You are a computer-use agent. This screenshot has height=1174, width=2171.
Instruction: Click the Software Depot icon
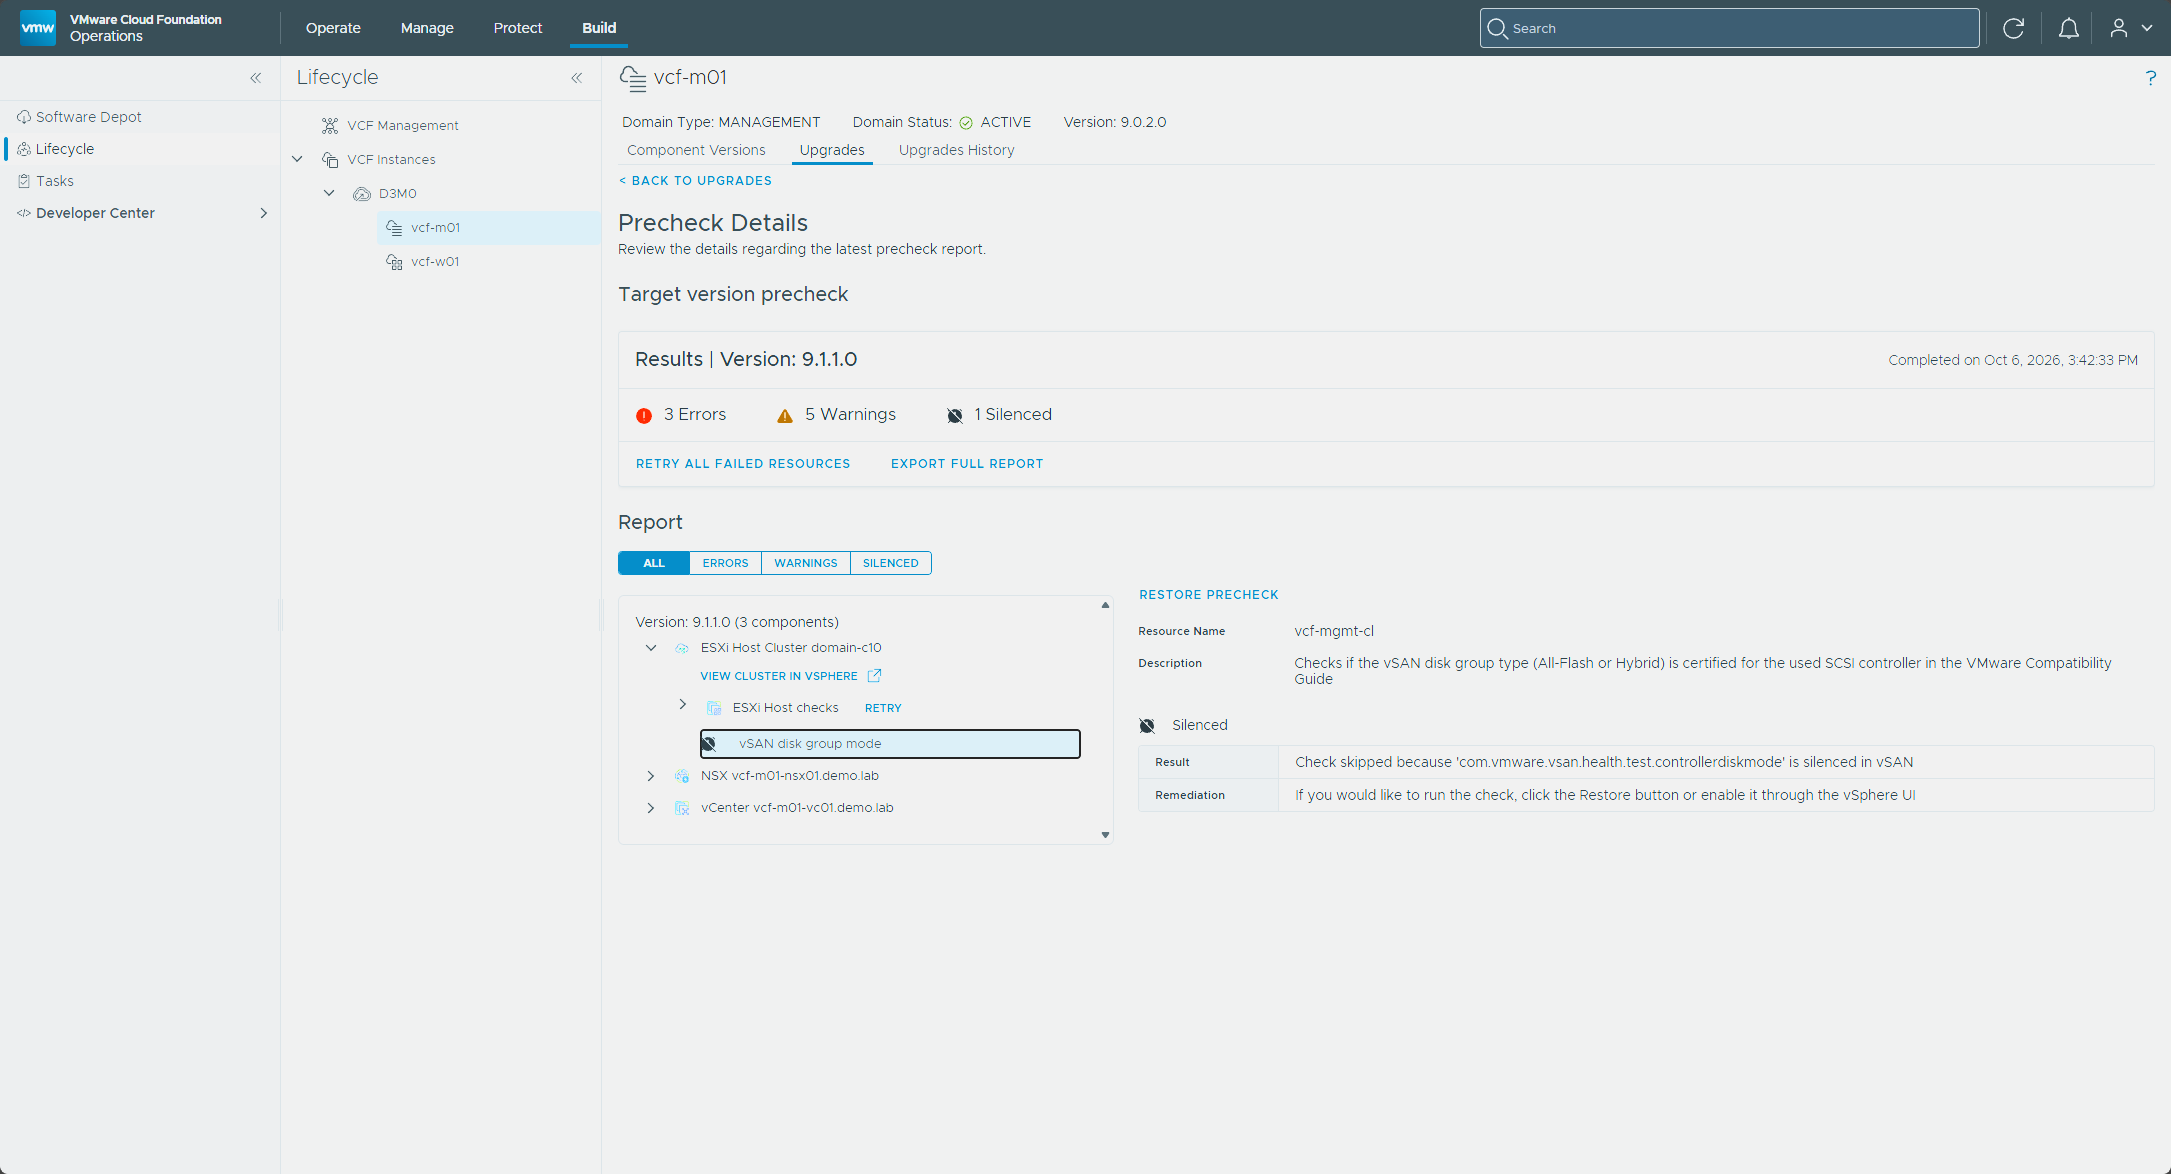pyautogui.click(x=24, y=117)
